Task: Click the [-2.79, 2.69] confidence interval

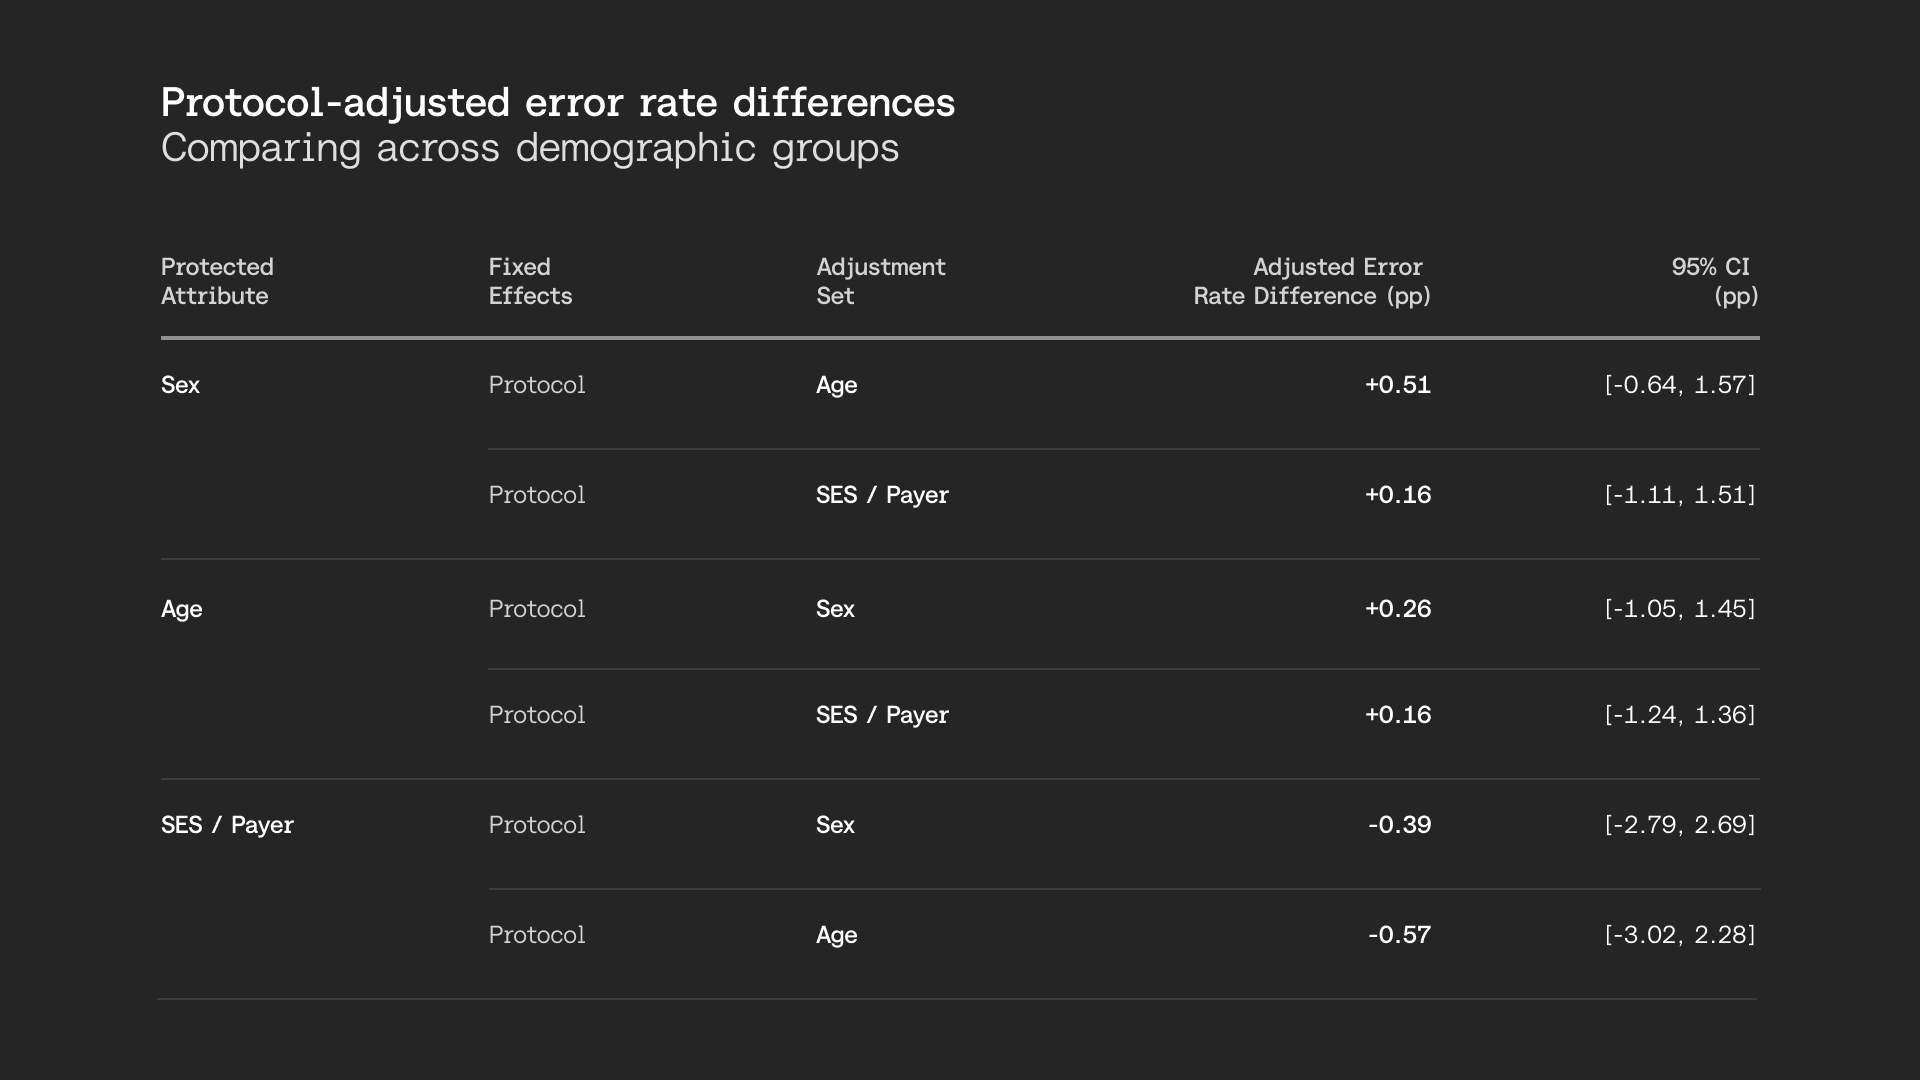Action: pos(1680,825)
